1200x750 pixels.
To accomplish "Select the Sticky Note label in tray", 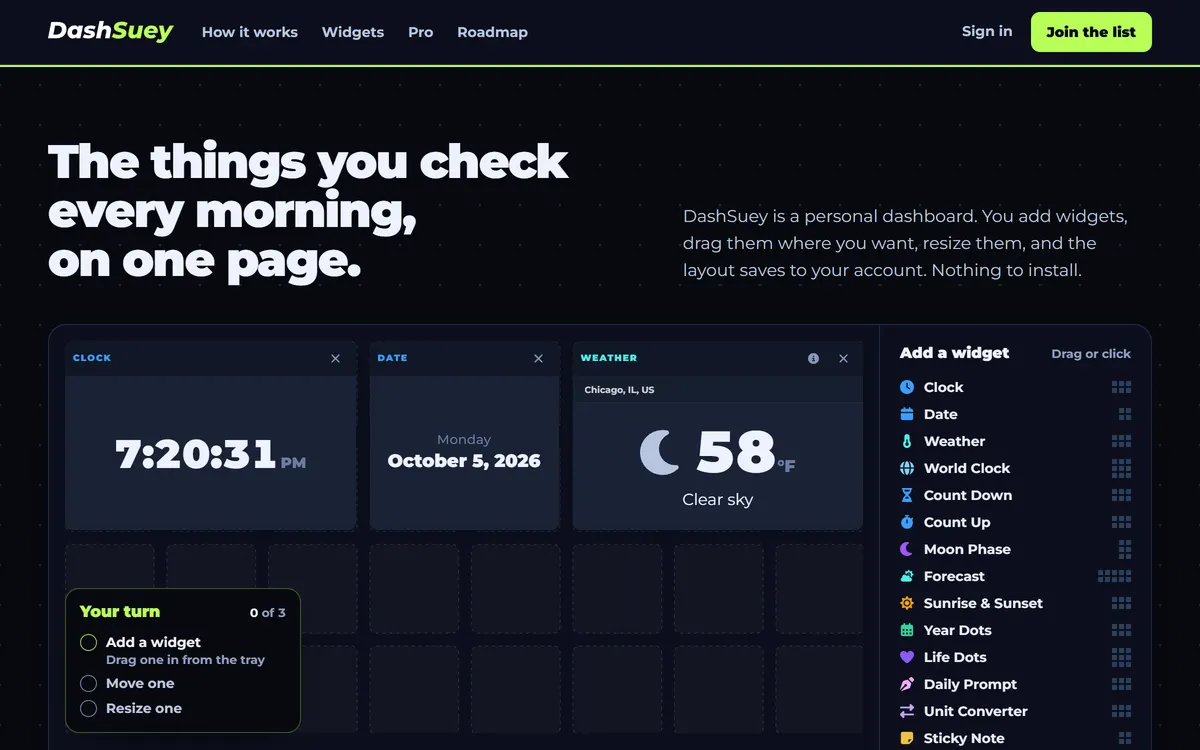I will pos(964,738).
